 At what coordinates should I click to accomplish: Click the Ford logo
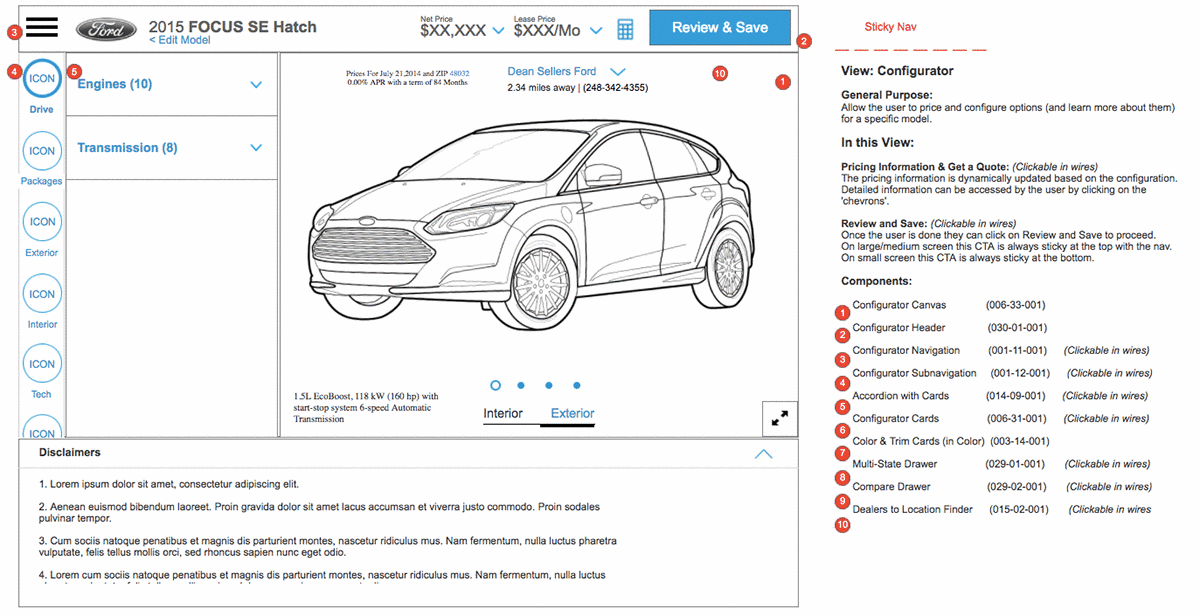tap(107, 30)
